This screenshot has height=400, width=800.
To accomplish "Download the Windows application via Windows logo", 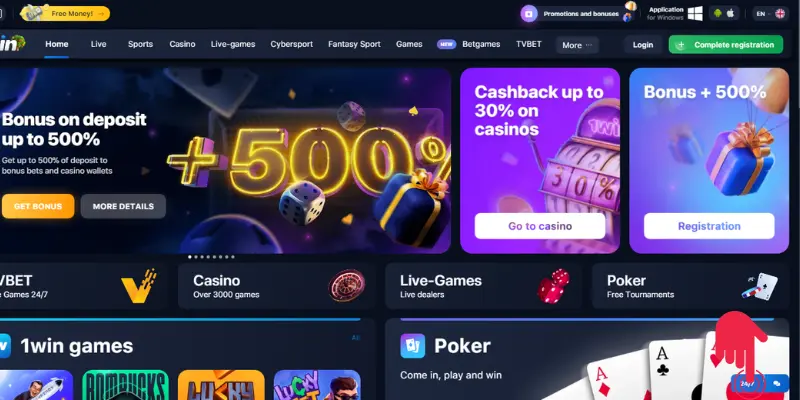I will click(694, 13).
